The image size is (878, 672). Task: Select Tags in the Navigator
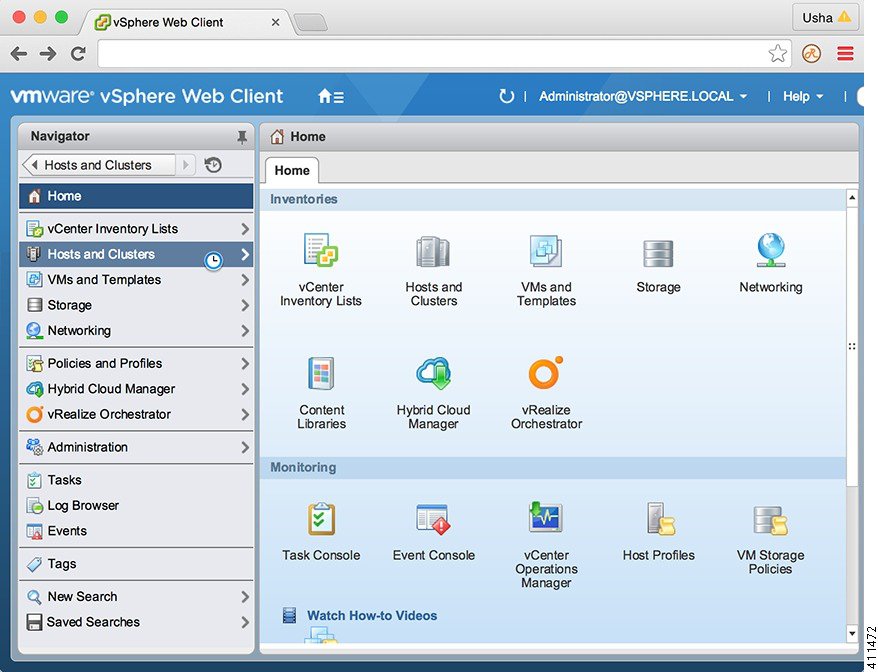pos(136,564)
